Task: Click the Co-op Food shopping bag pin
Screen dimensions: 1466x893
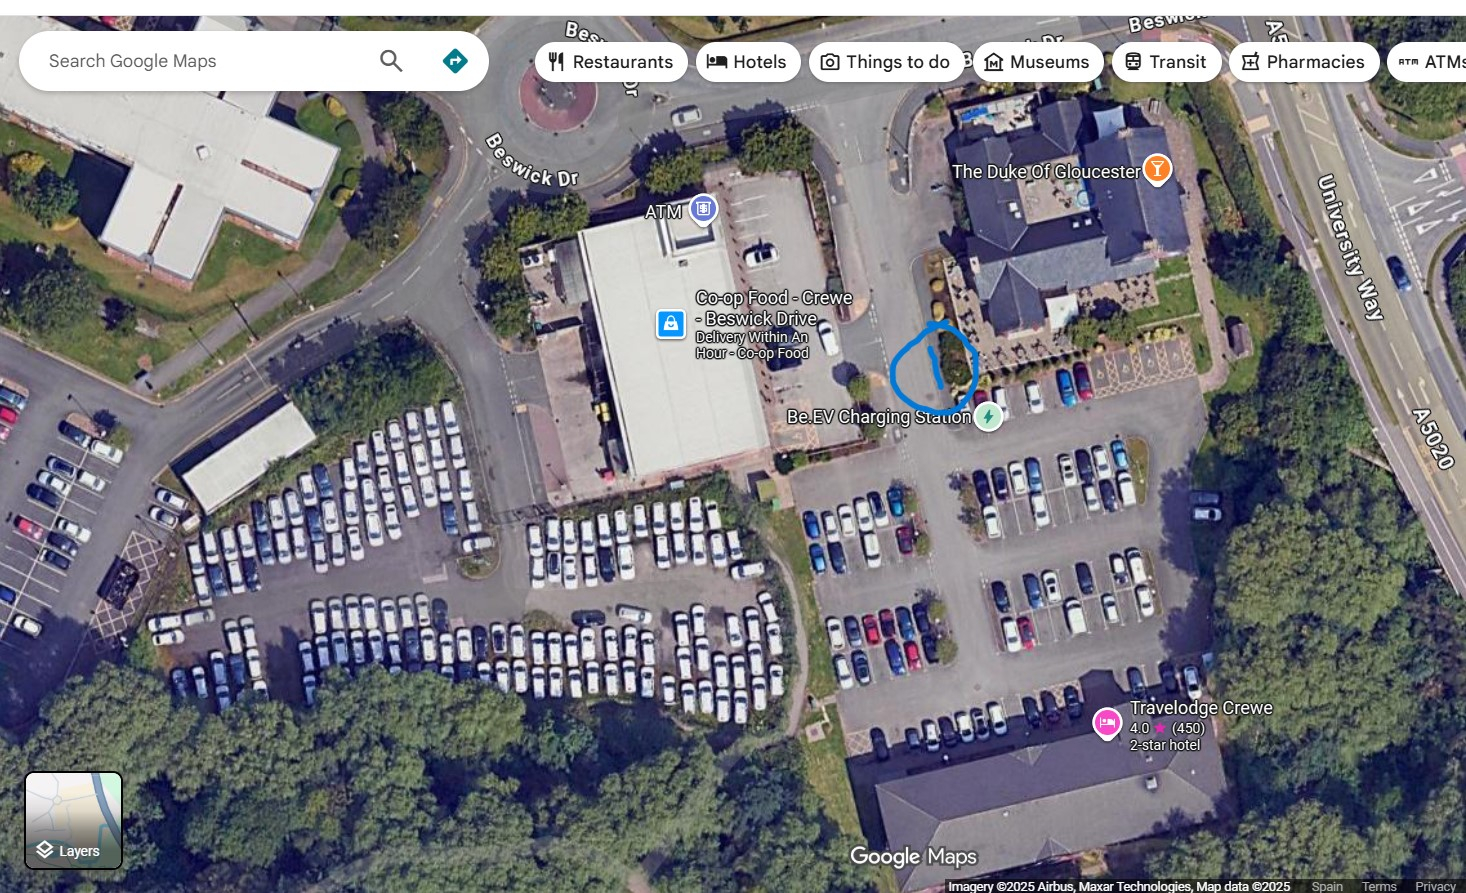Action: click(670, 324)
